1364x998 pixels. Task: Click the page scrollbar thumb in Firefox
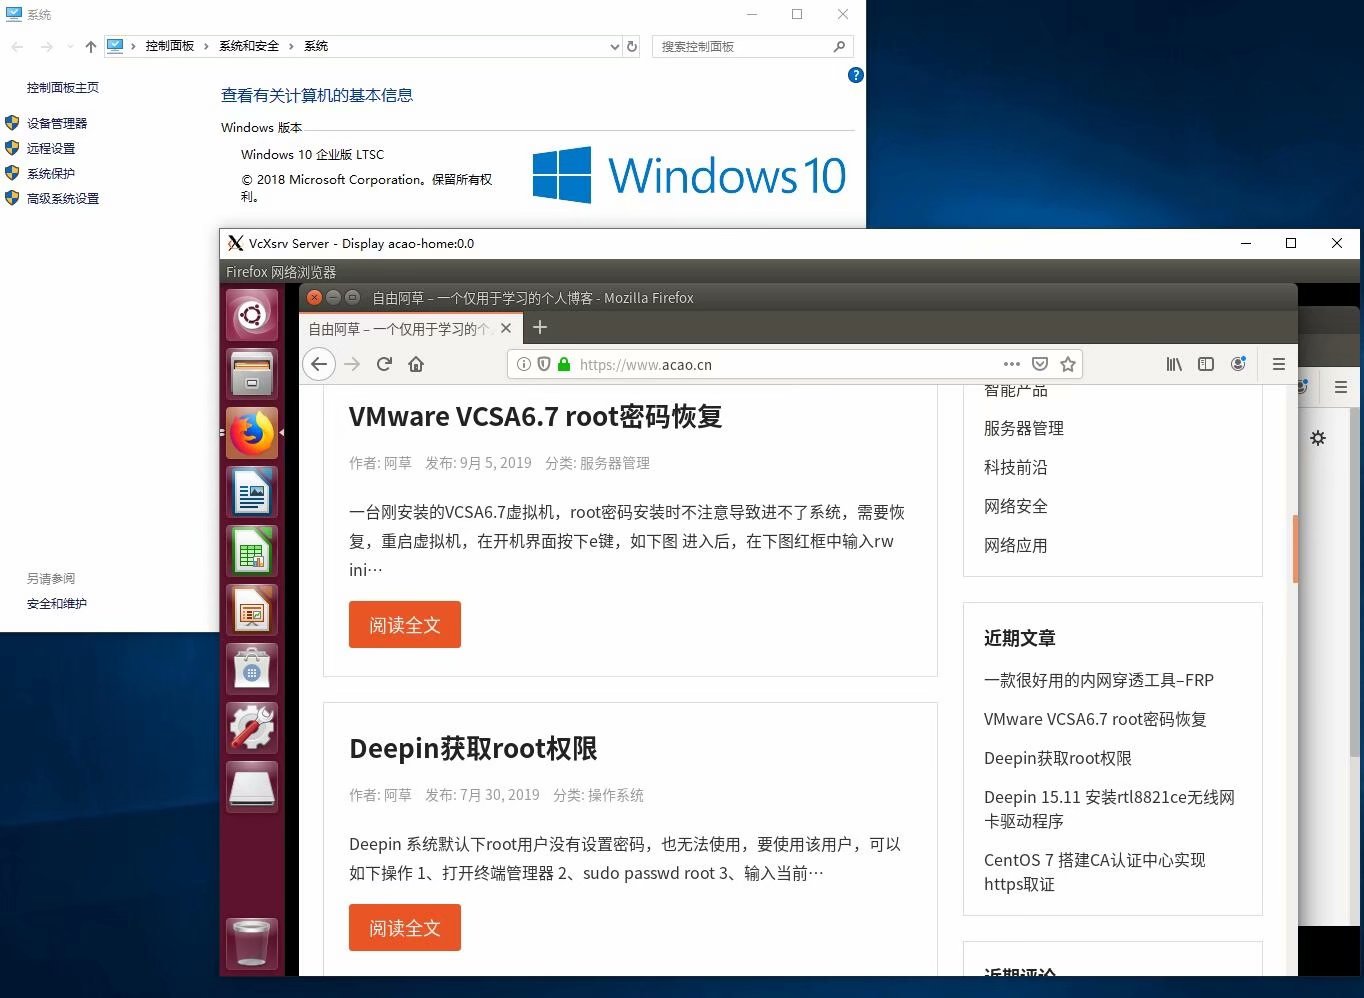pyautogui.click(x=1295, y=548)
